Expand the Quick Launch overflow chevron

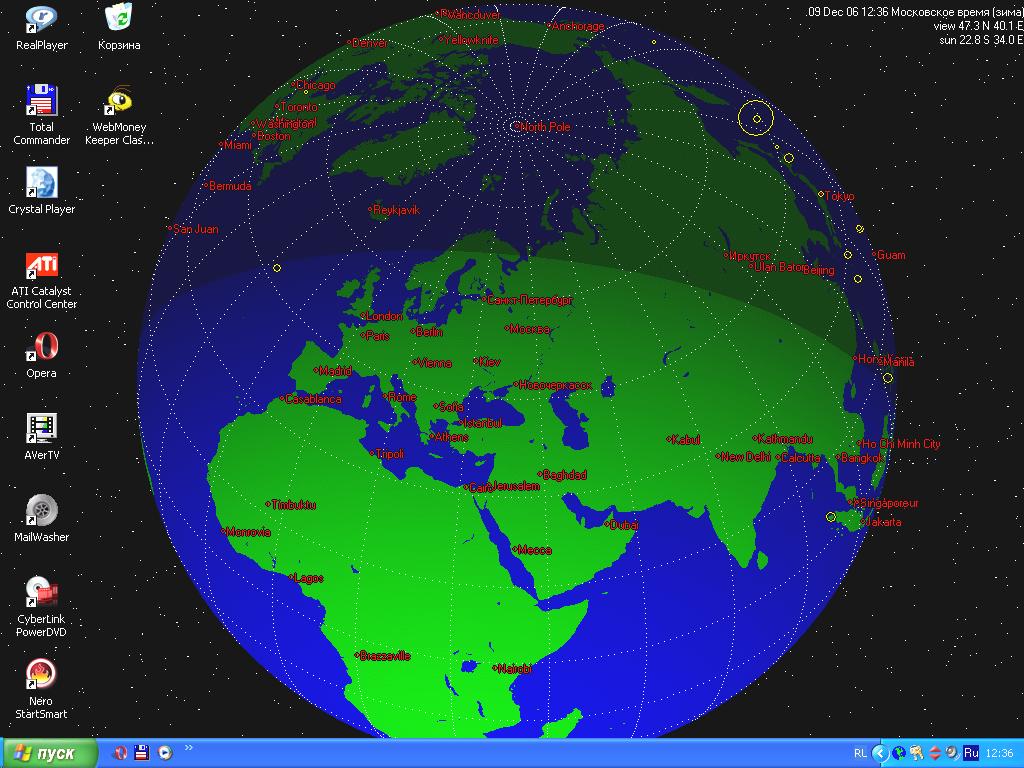click(189, 749)
